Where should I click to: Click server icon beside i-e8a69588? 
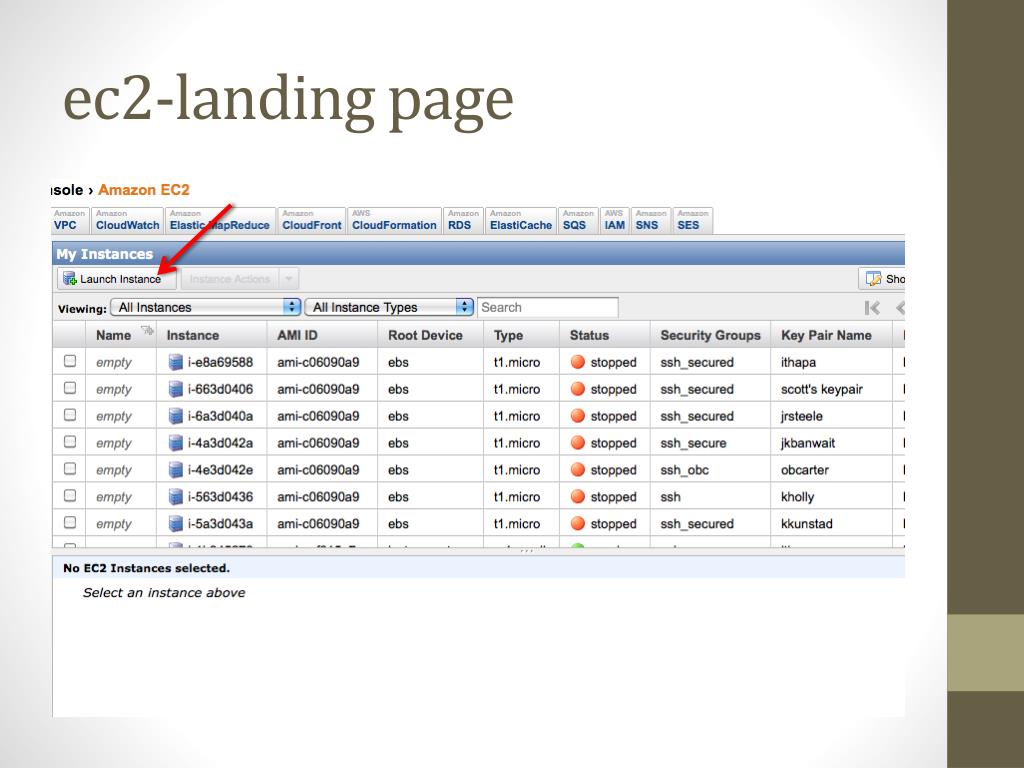176,362
